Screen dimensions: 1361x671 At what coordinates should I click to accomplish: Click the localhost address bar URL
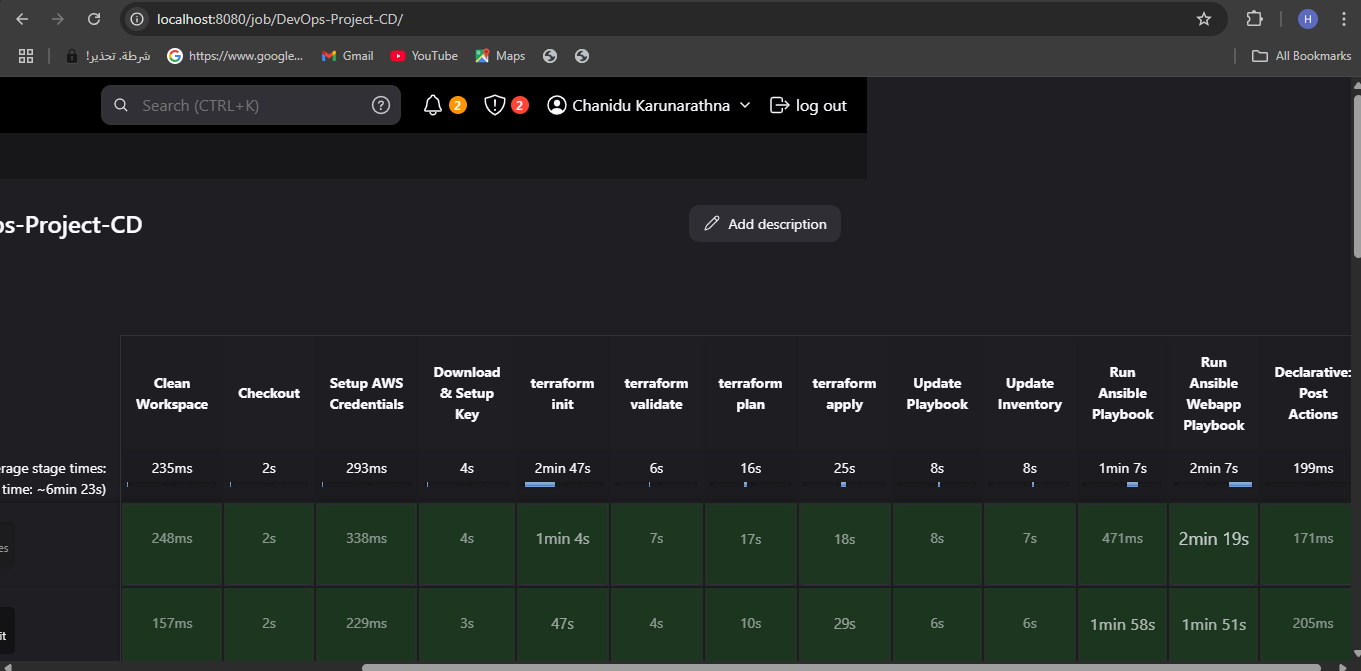(280, 19)
